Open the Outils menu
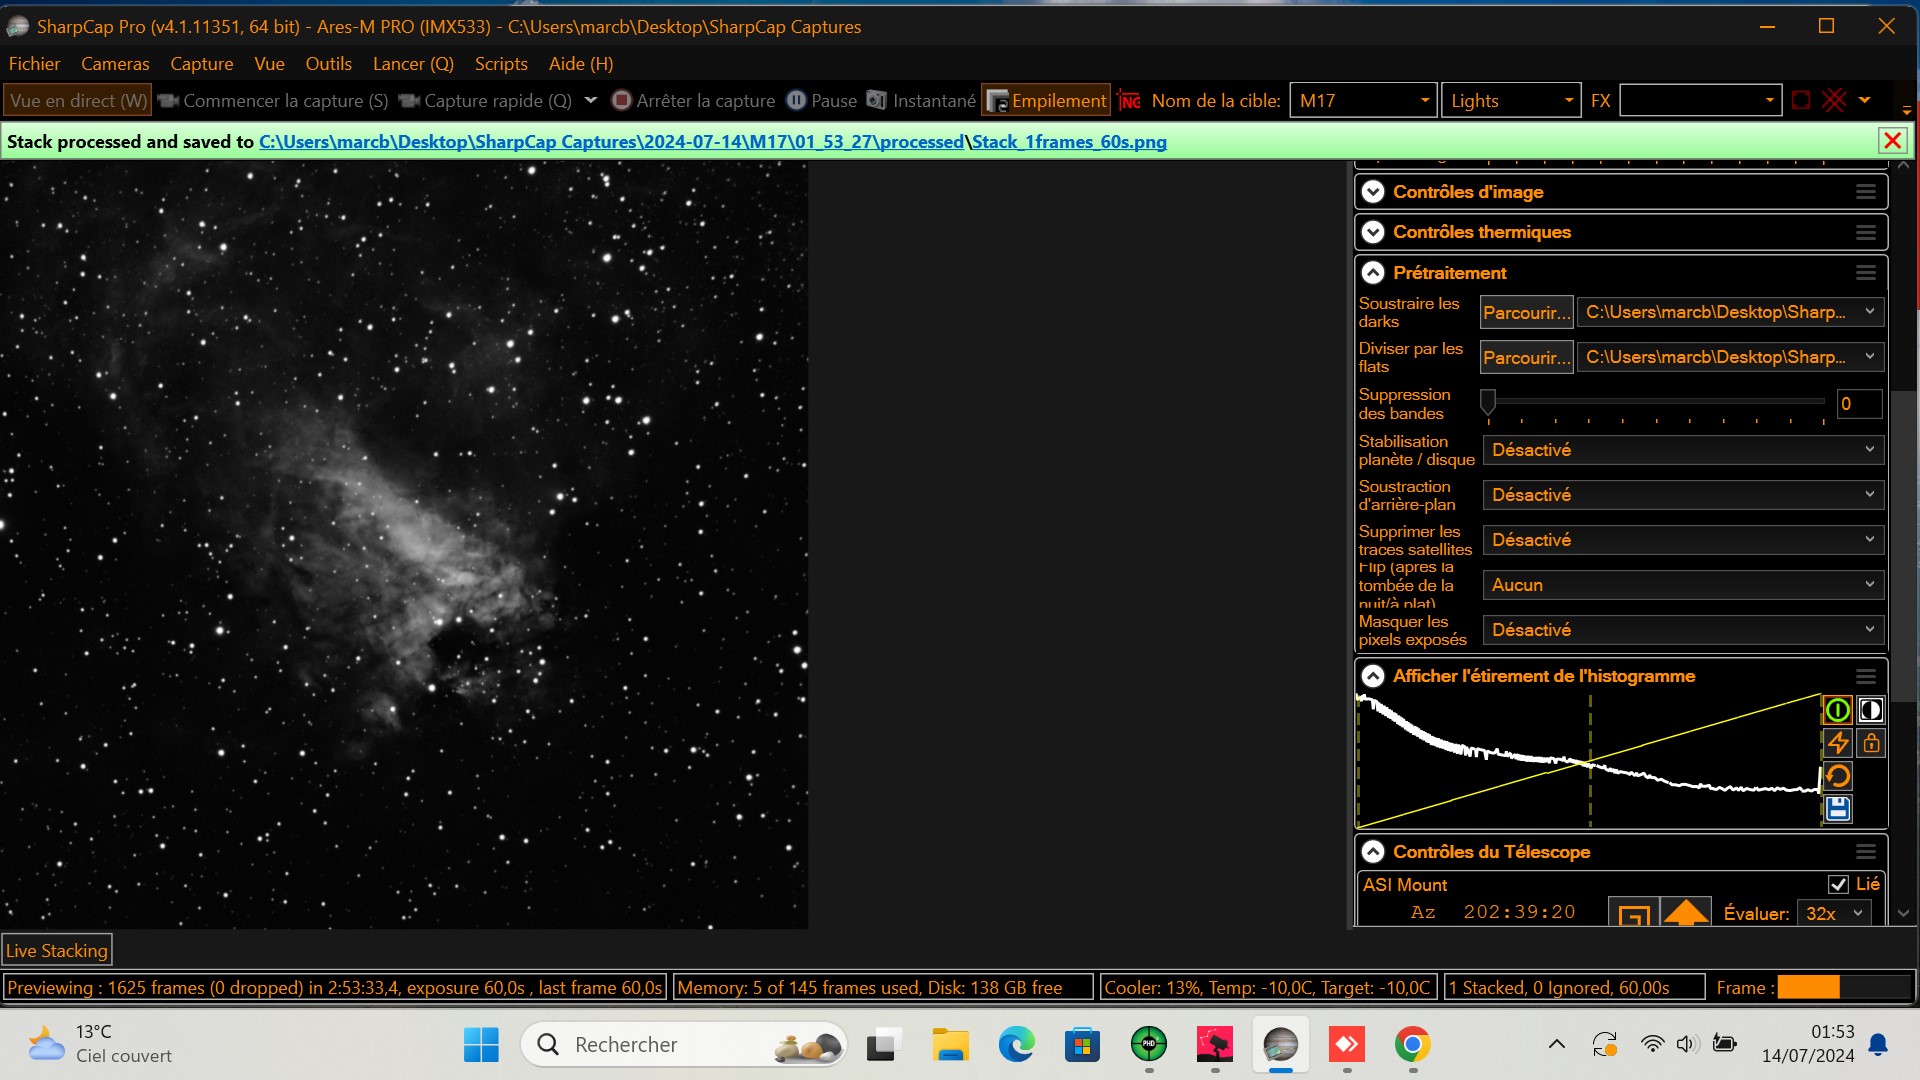The image size is (1920, 1080). point(328,64)
